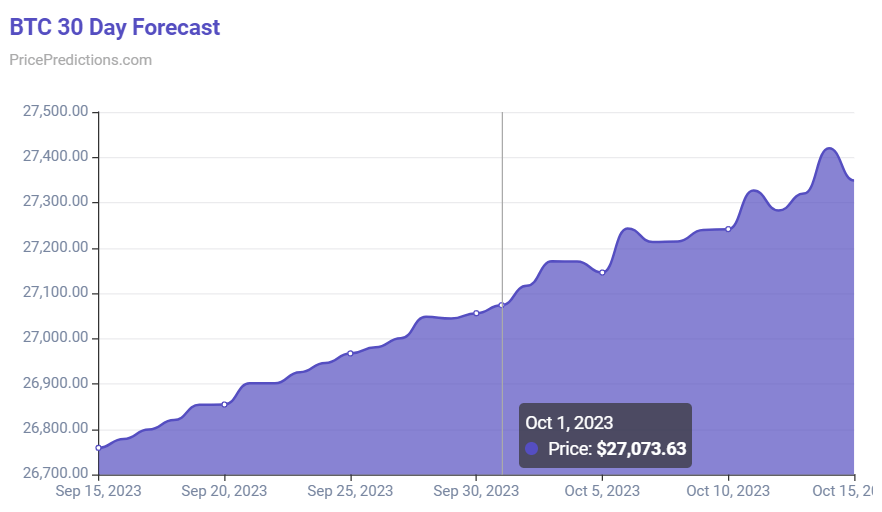882x512 pixels.
Task: Click the Sep 20, 2023 x-axis label
Action: 224,491
